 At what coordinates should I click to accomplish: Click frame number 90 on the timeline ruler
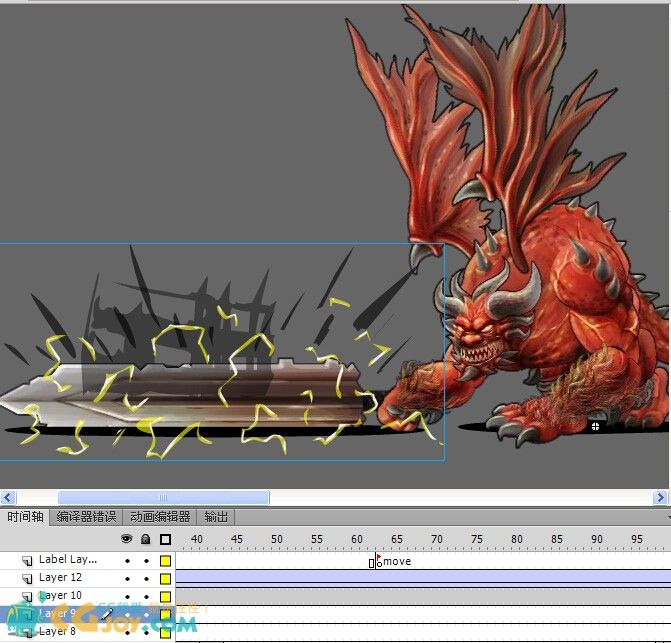[x=597, y=539]
